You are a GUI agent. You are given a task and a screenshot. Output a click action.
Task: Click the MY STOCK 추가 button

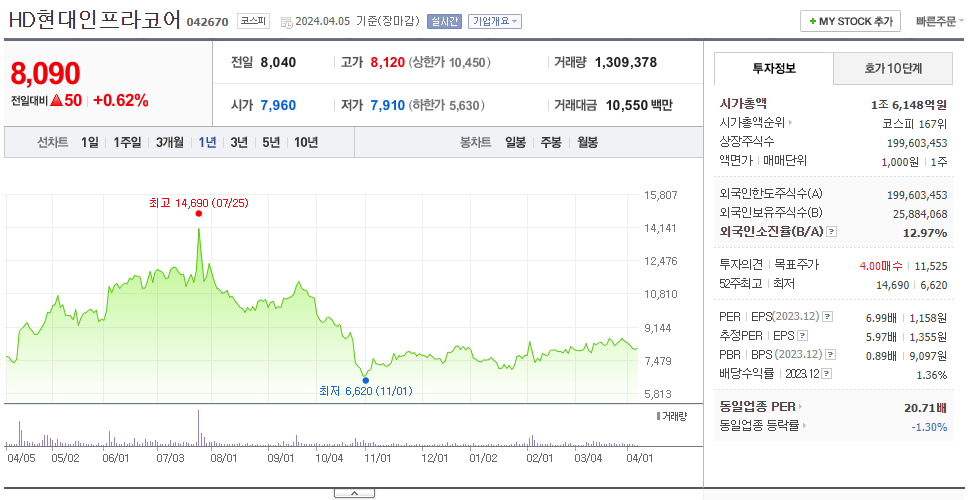click(x=850, y=21)
